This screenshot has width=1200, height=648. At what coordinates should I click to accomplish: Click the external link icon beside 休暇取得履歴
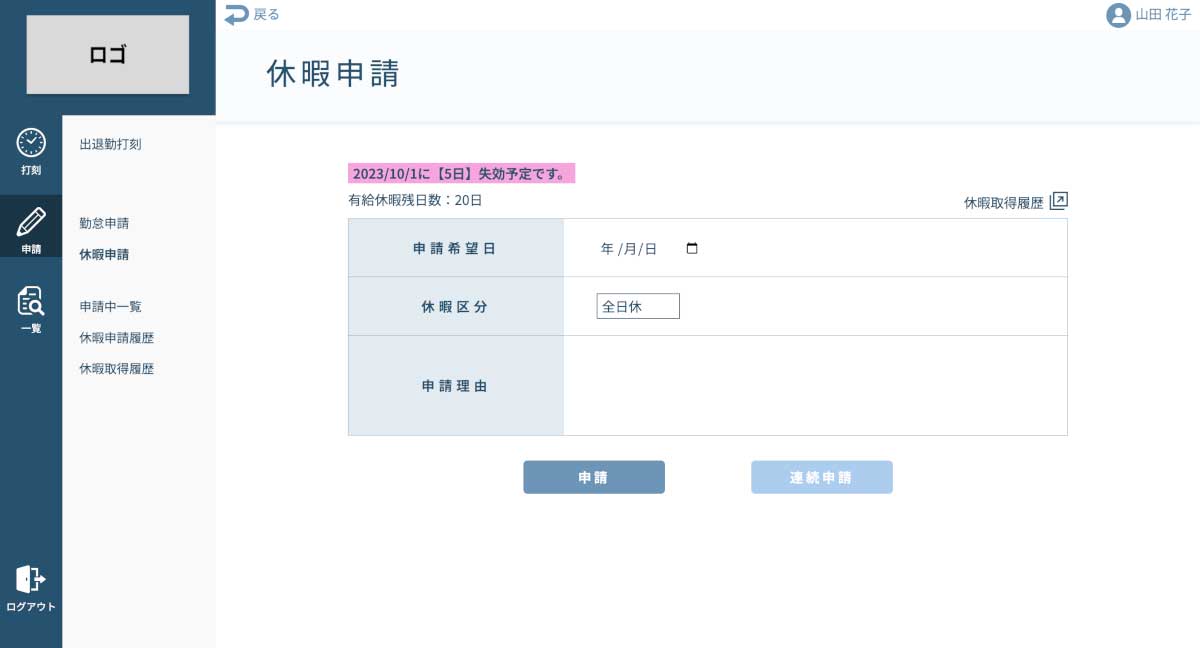(x=1058, y=201)
